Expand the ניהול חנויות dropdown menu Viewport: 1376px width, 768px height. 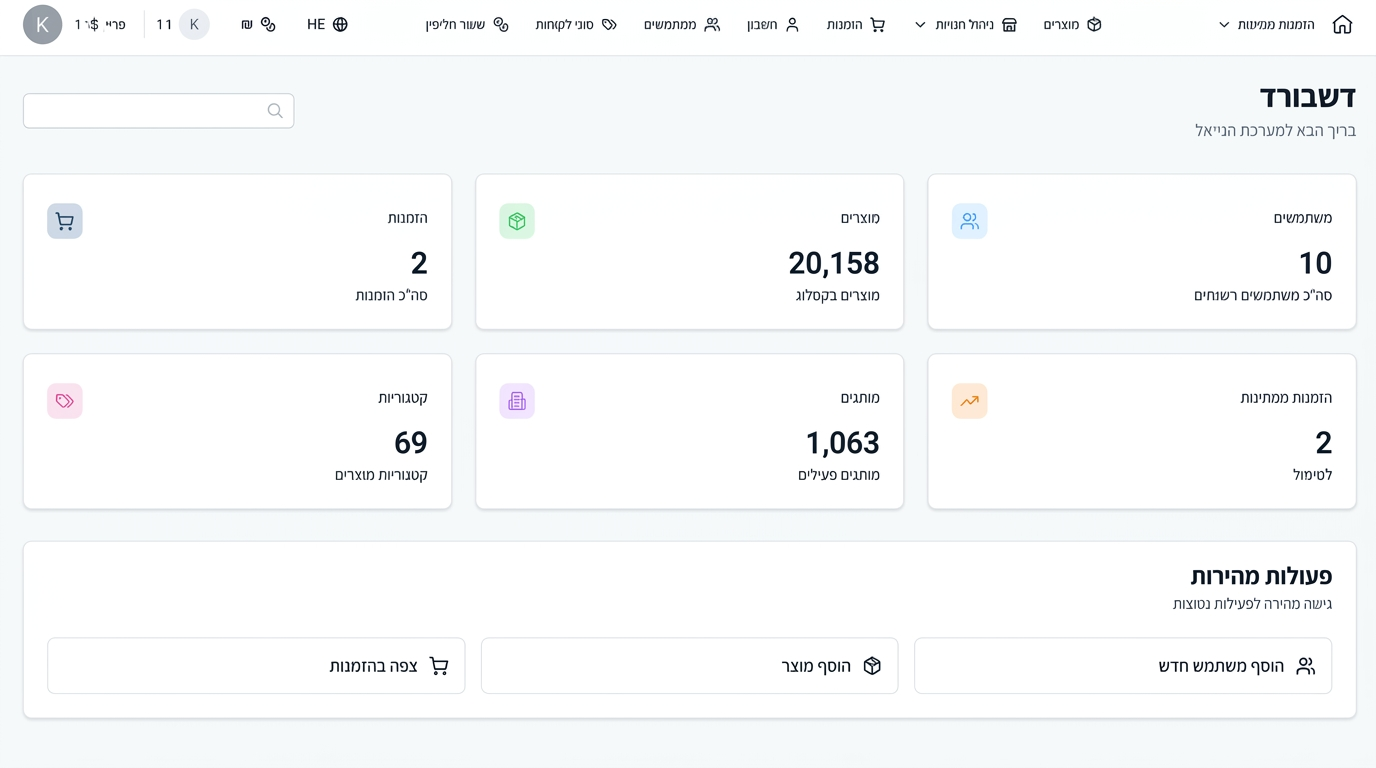[966, 24]
